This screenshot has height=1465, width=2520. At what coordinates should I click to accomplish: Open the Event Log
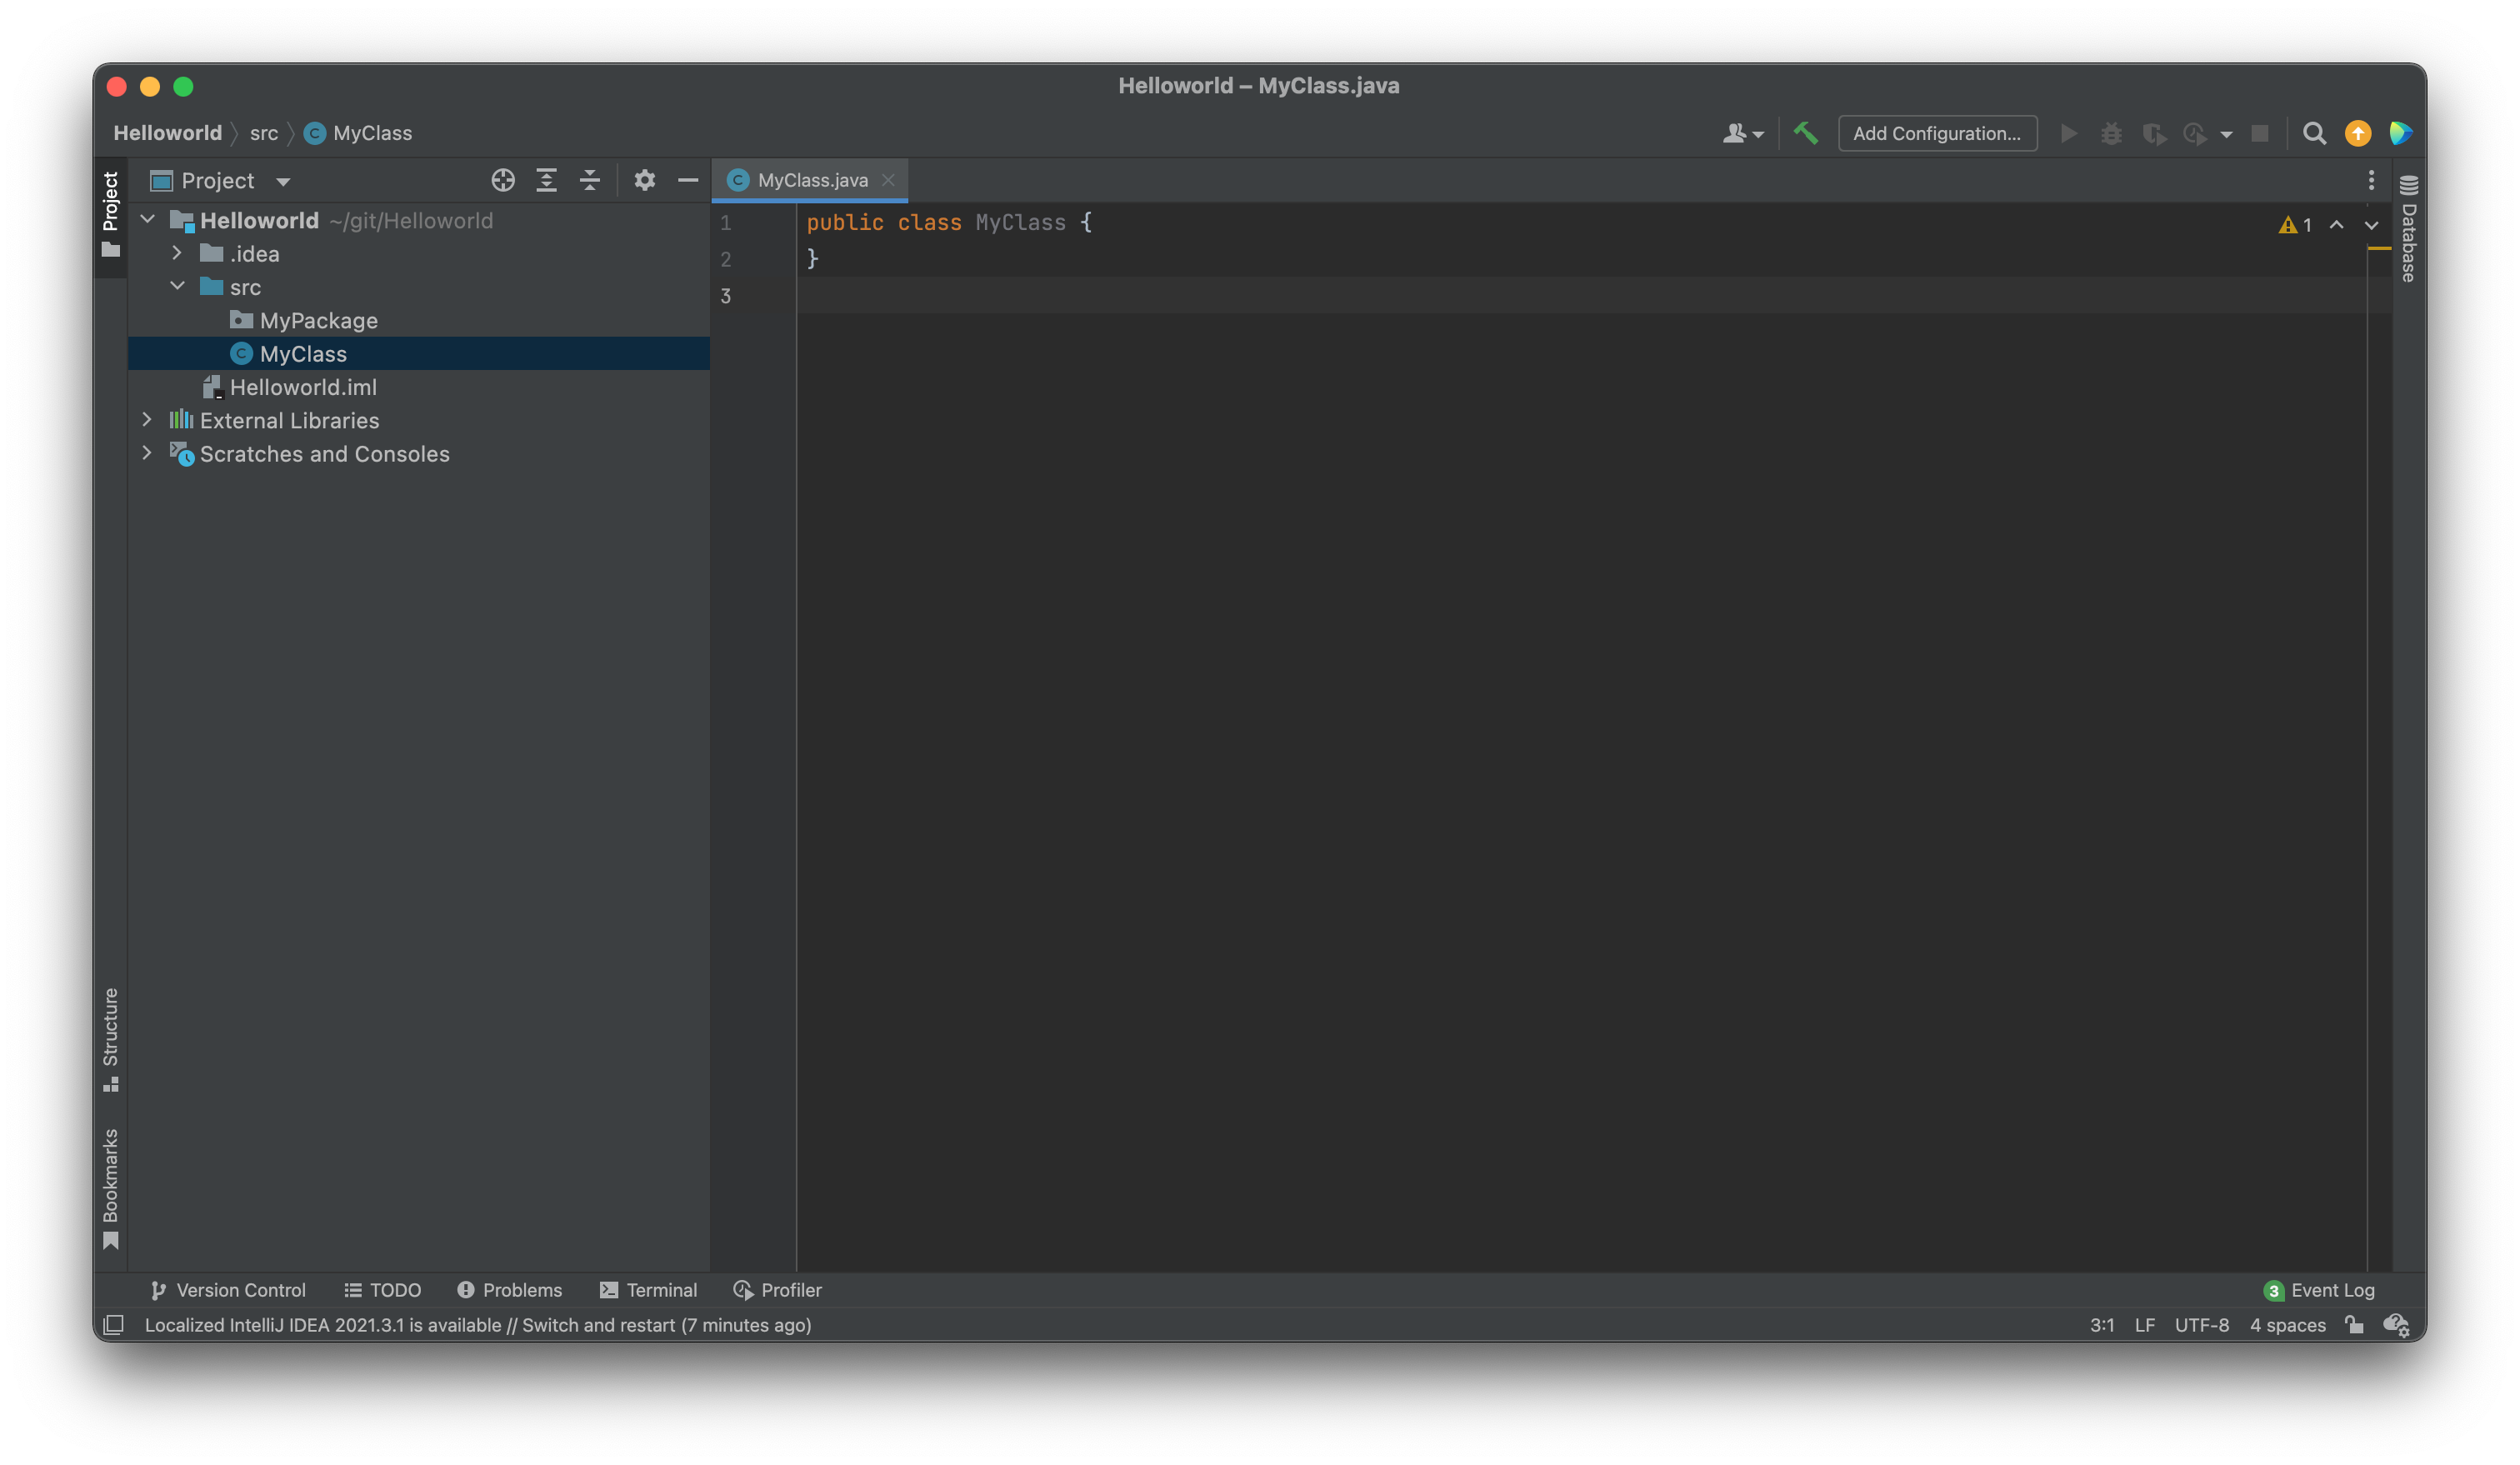tap(2319, 1290)
